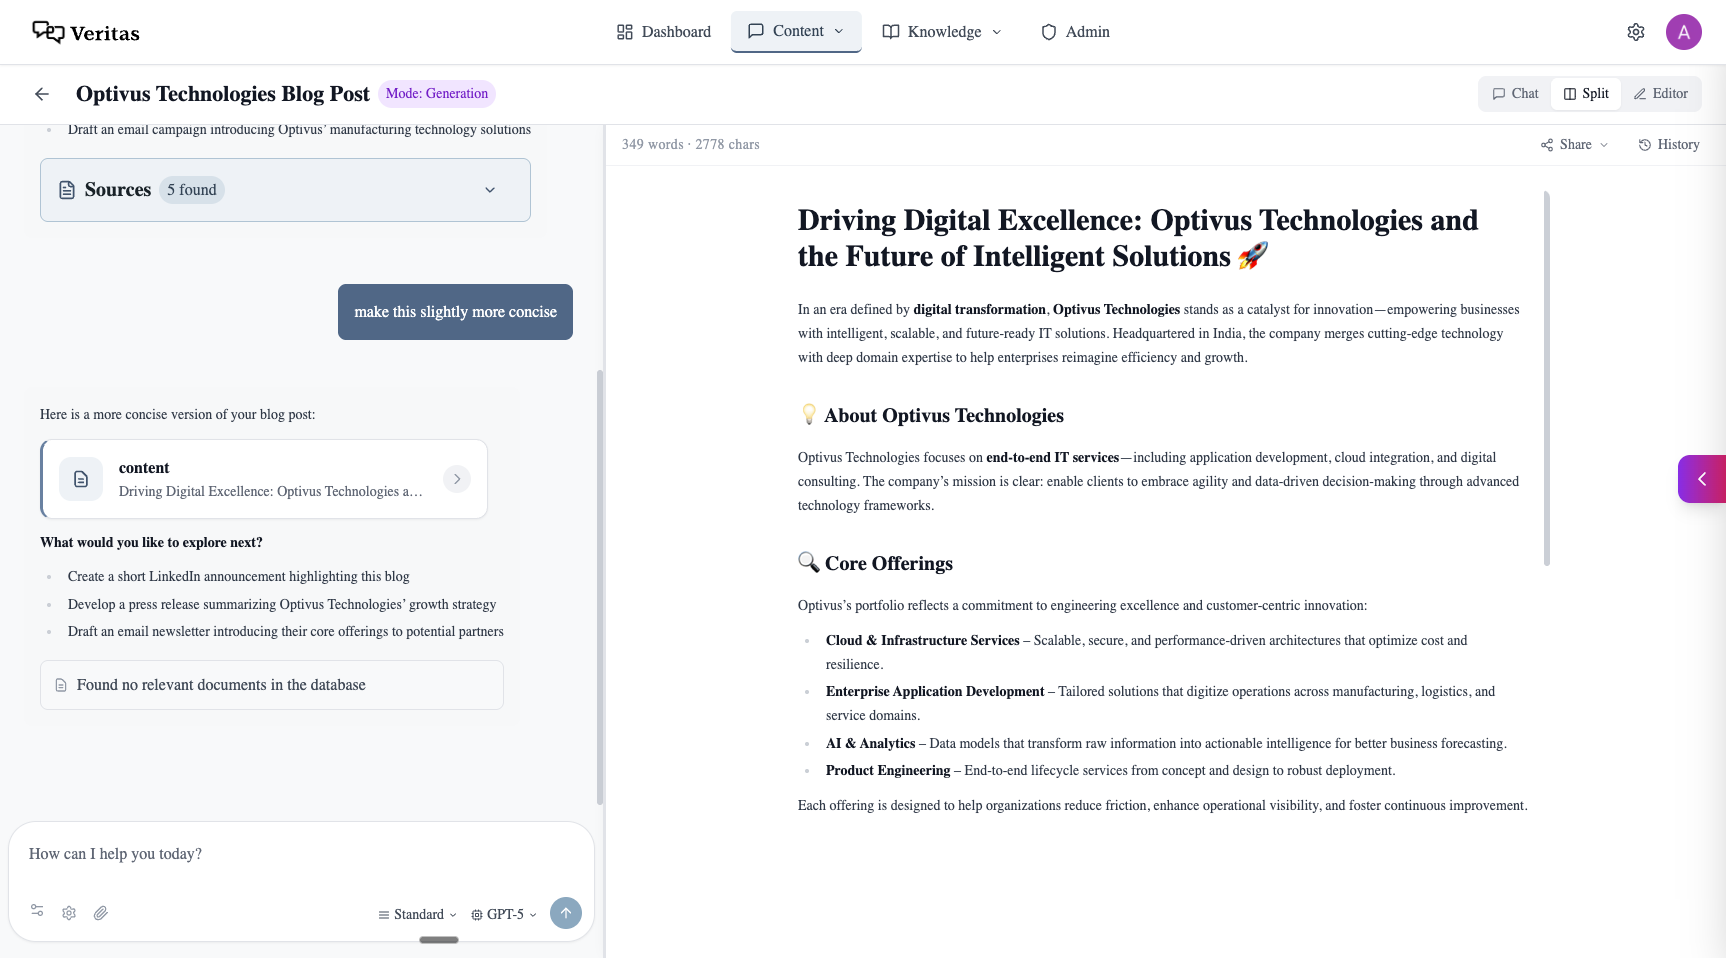Send the message with the arrow button
The width and height of the screenshot is (1726, 958).
[565, 913]
